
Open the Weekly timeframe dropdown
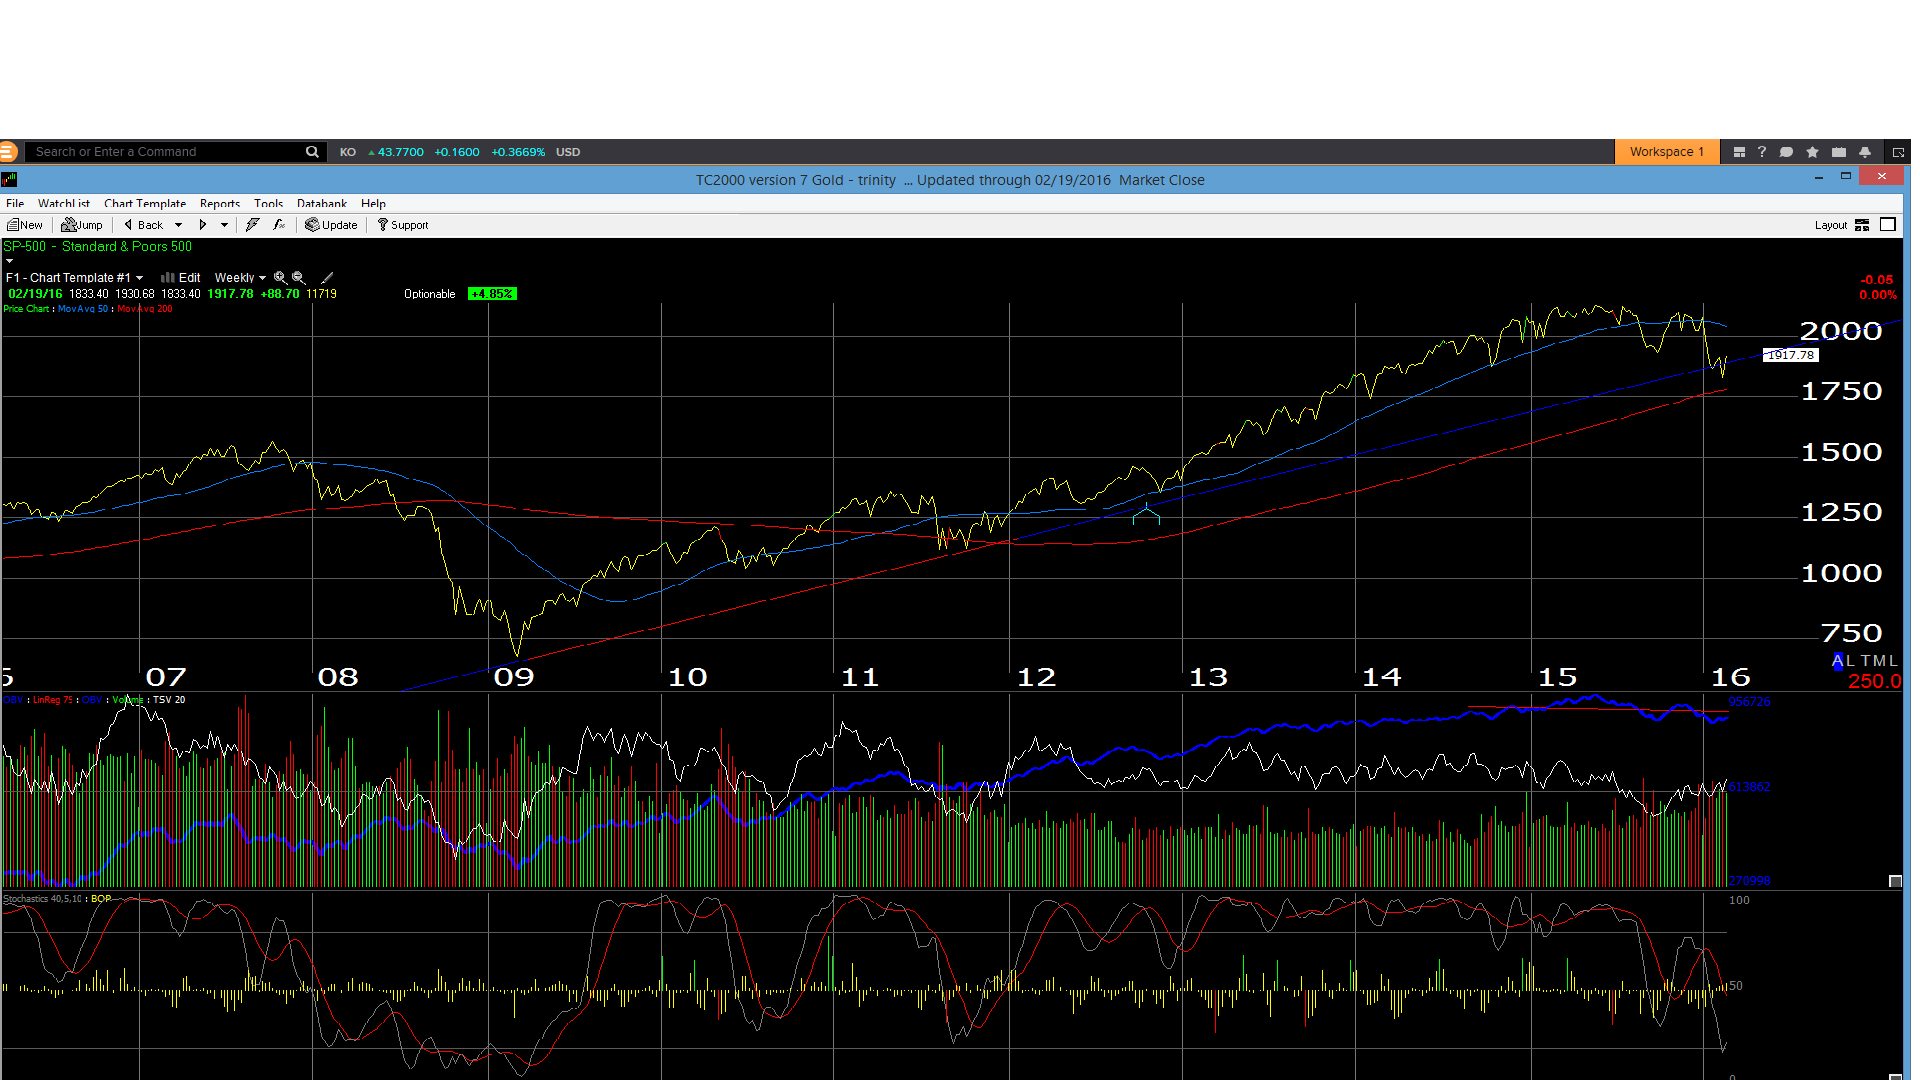pos(240,278)
